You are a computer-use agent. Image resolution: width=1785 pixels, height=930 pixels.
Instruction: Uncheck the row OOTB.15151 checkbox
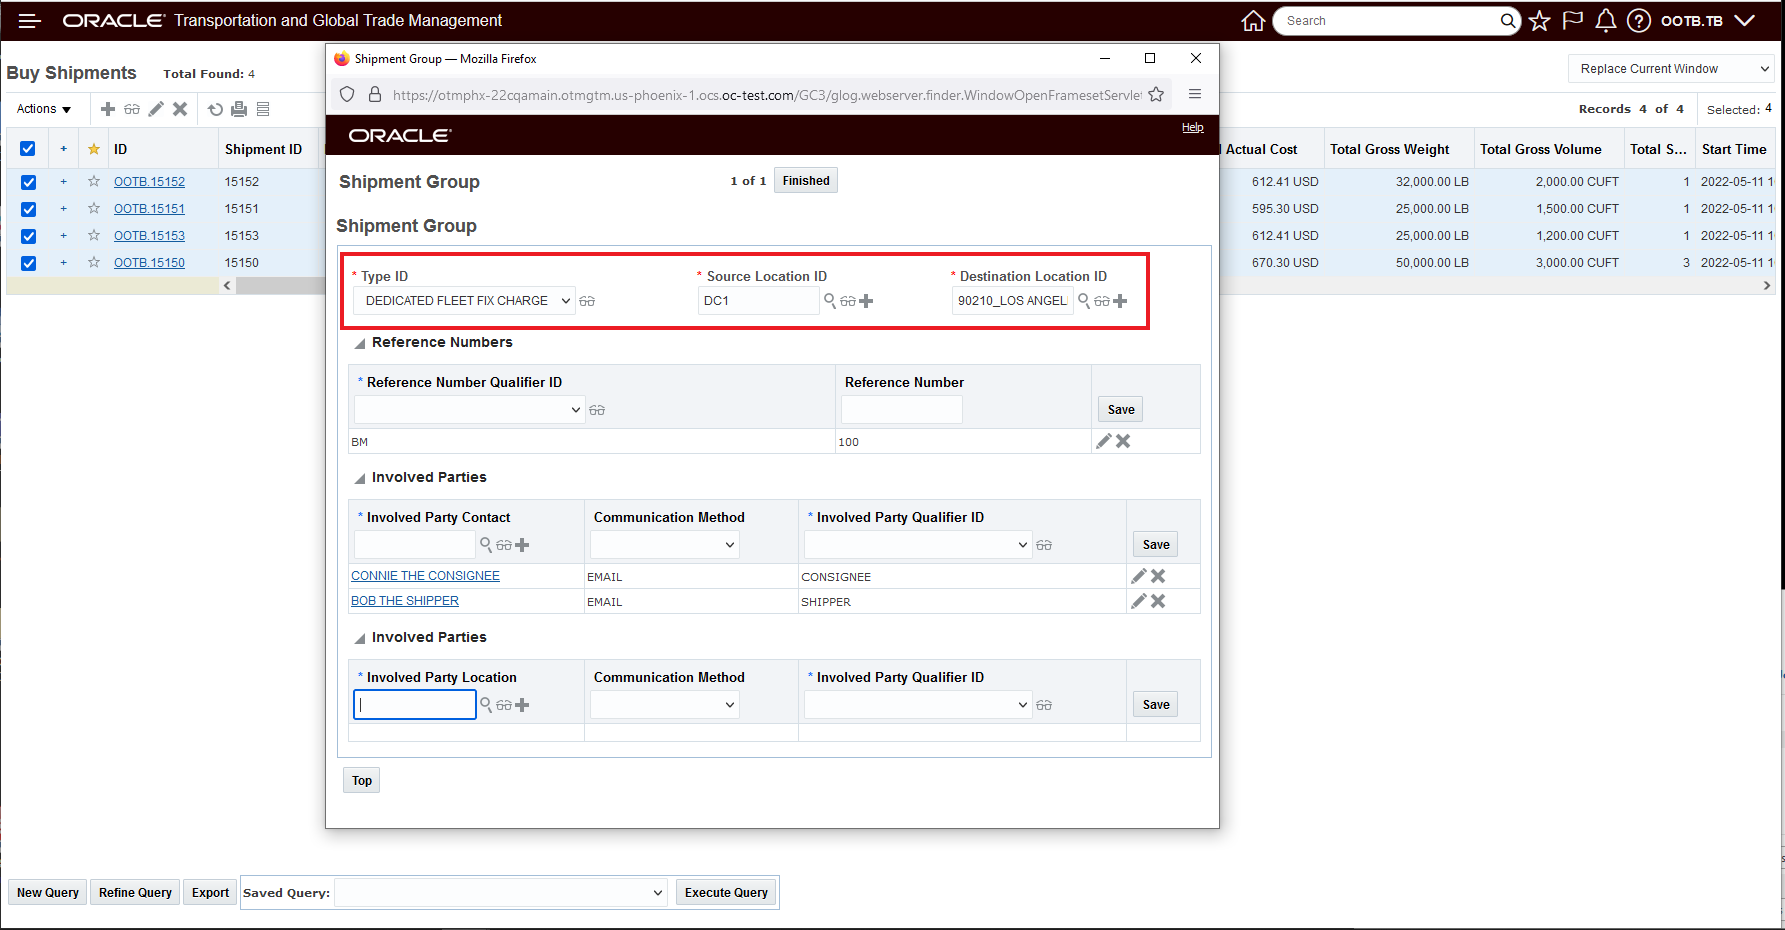[x=28, y=209]
